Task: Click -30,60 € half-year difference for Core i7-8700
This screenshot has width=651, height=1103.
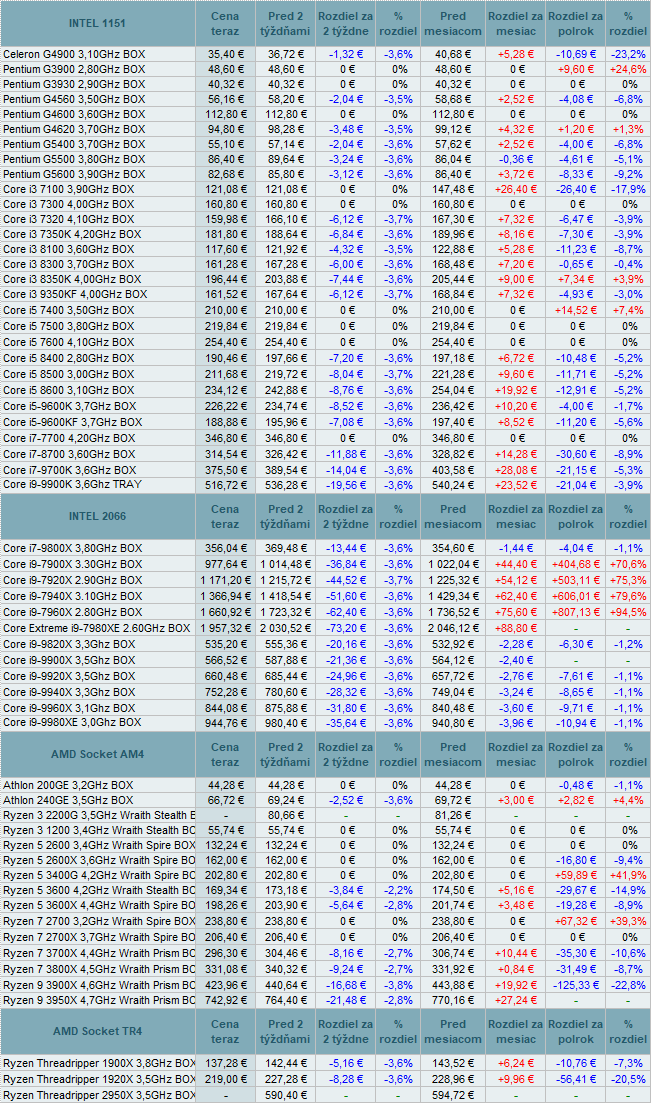Action: pyautogui.click(x=577, y=454)
